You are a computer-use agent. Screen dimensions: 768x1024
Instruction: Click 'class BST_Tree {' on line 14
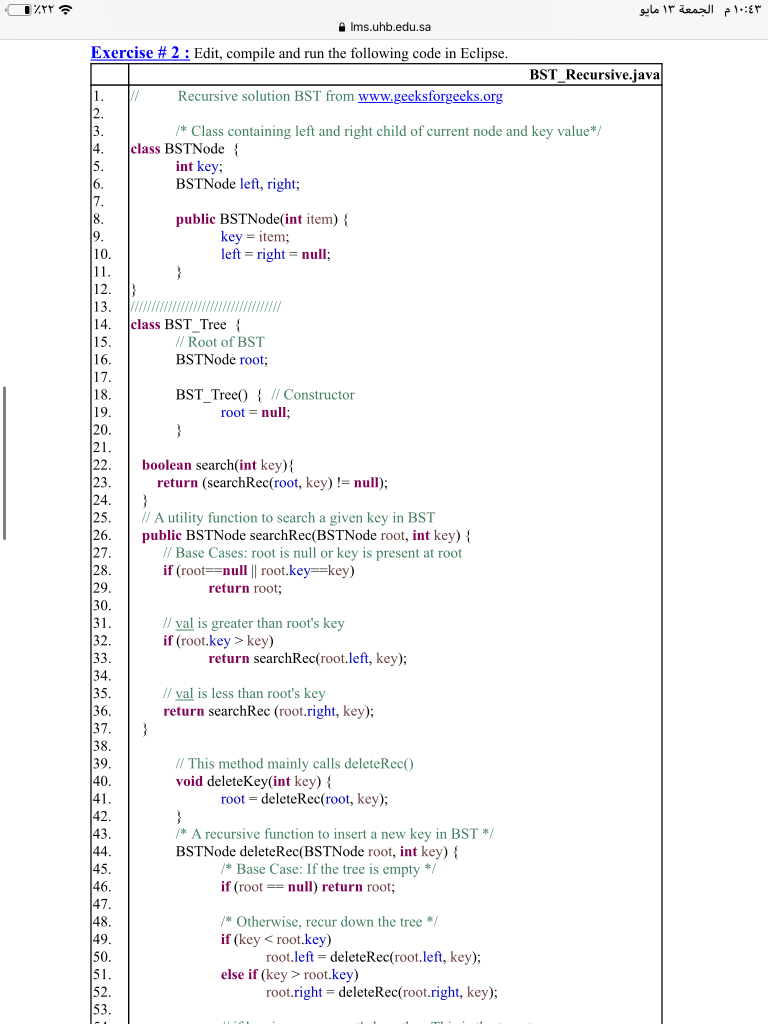(185, 325)
